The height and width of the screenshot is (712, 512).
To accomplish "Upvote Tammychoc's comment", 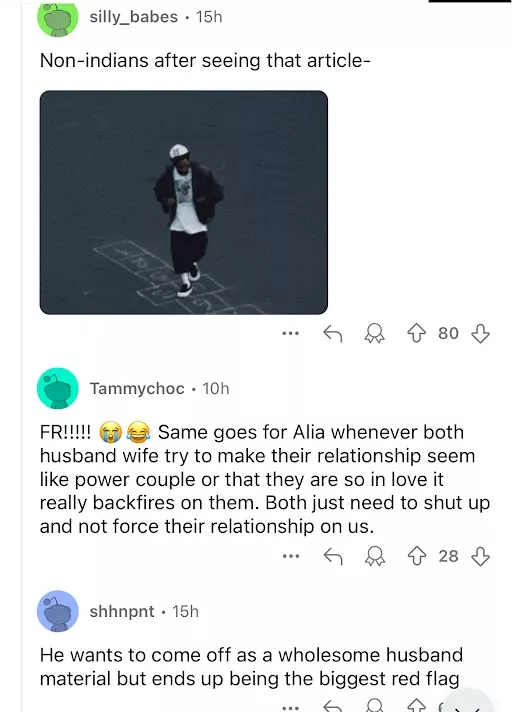I will [416, 556].
